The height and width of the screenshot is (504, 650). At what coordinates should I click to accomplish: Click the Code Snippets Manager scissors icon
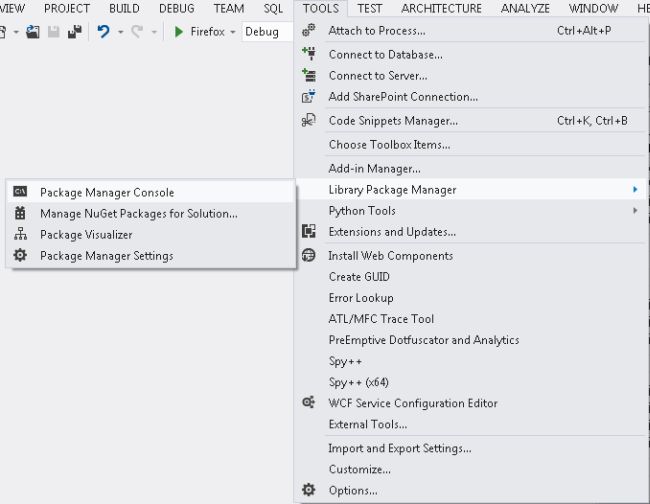309,121
